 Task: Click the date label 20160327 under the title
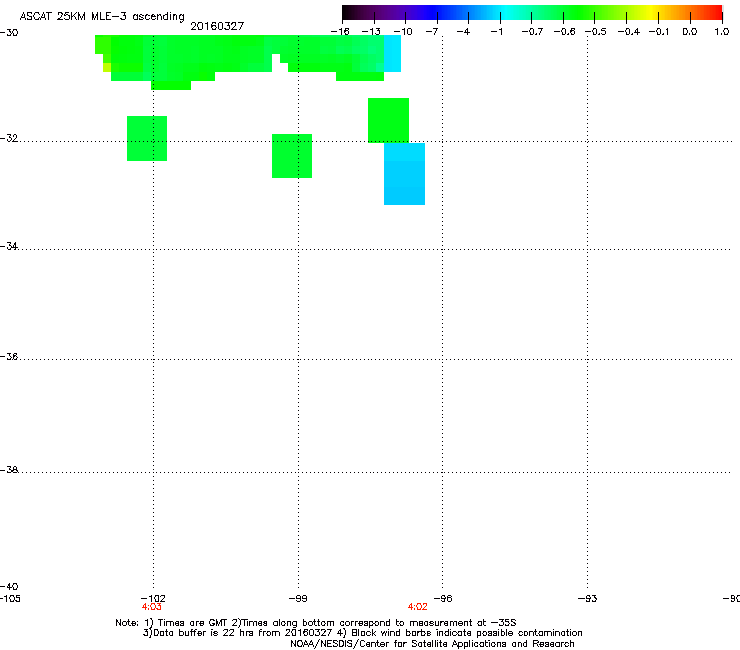[x=217, y=26]
